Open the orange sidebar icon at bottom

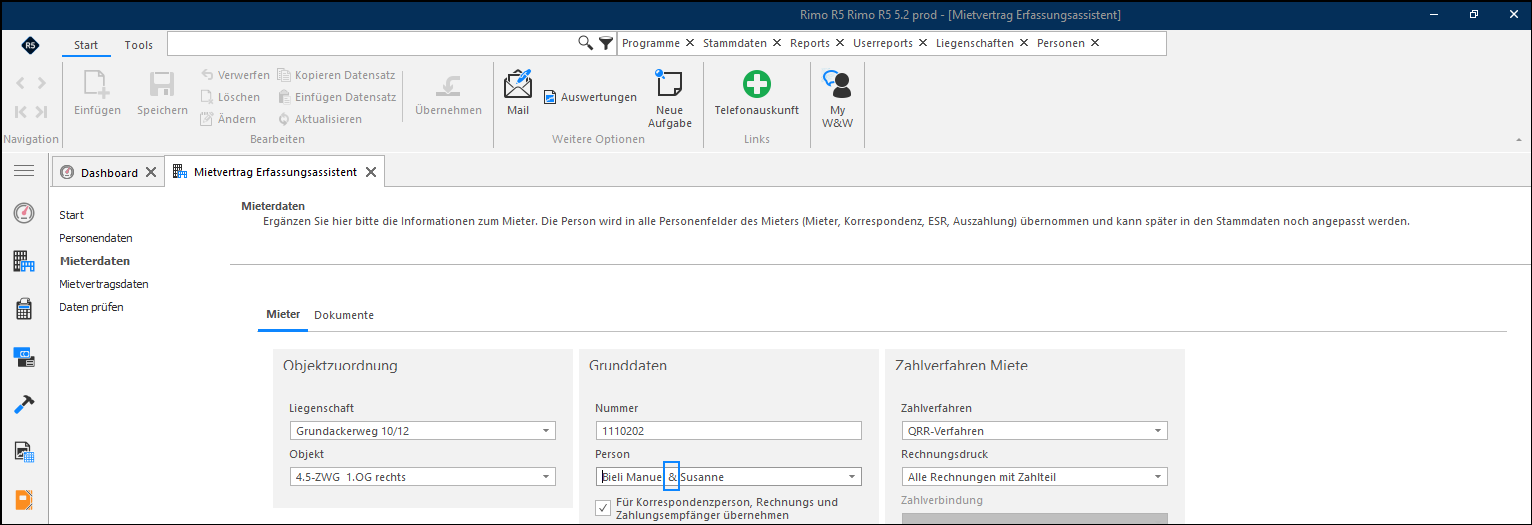[x=24, y=499]
